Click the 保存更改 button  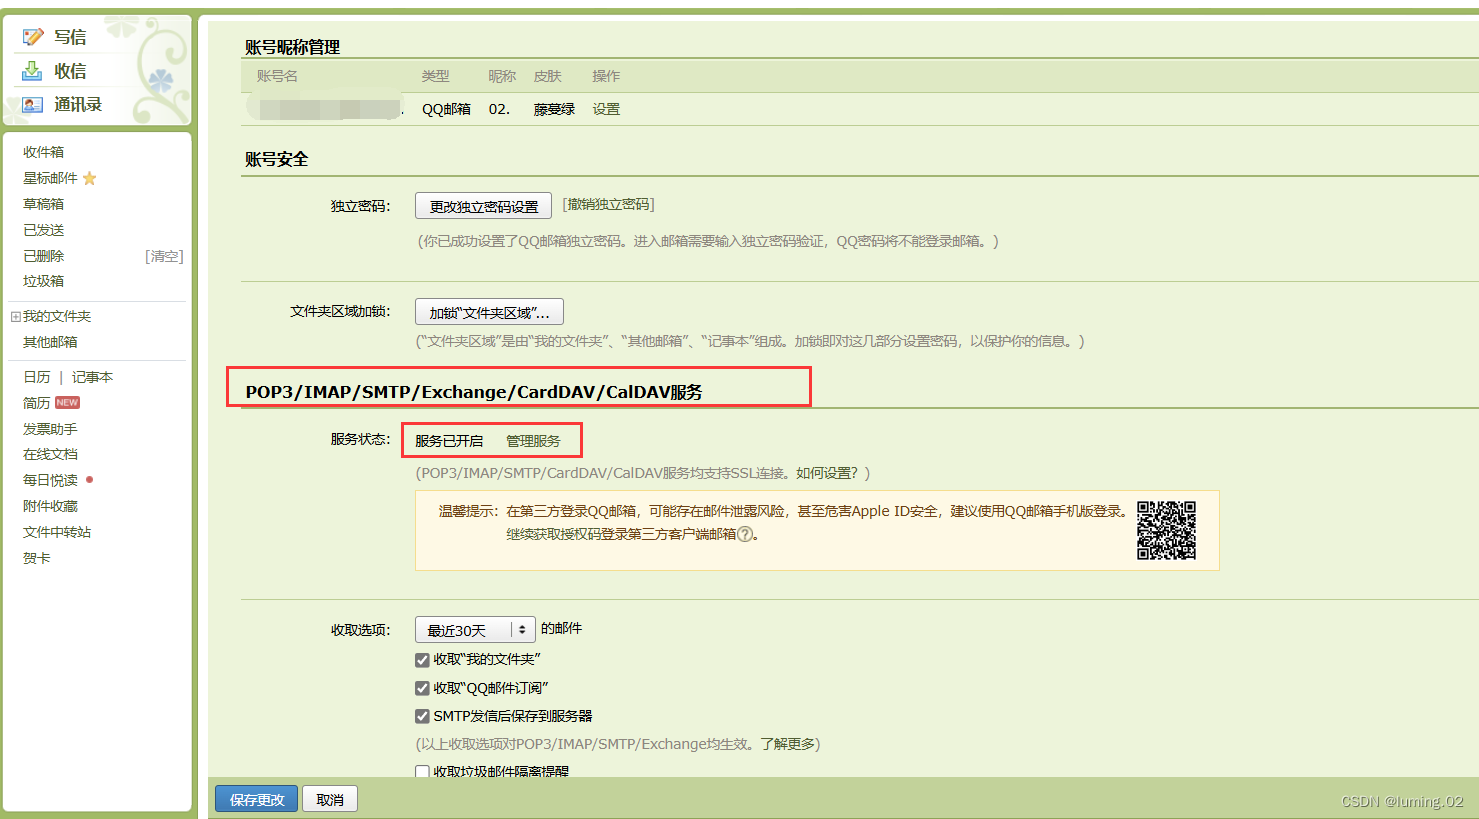pyautogui.click(x=256, y=798)
